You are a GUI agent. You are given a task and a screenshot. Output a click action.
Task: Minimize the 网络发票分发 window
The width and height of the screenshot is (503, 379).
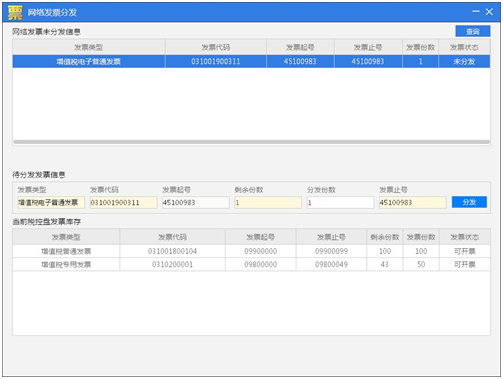(x=476, y=12)
